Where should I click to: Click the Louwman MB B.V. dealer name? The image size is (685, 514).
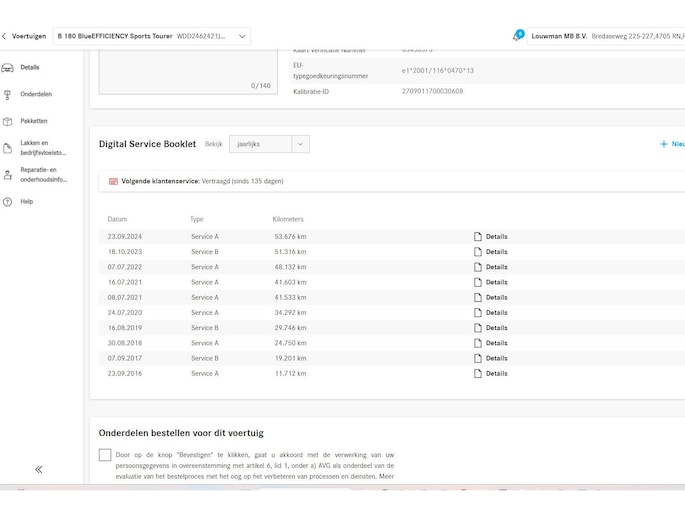(x=558, y=36)
